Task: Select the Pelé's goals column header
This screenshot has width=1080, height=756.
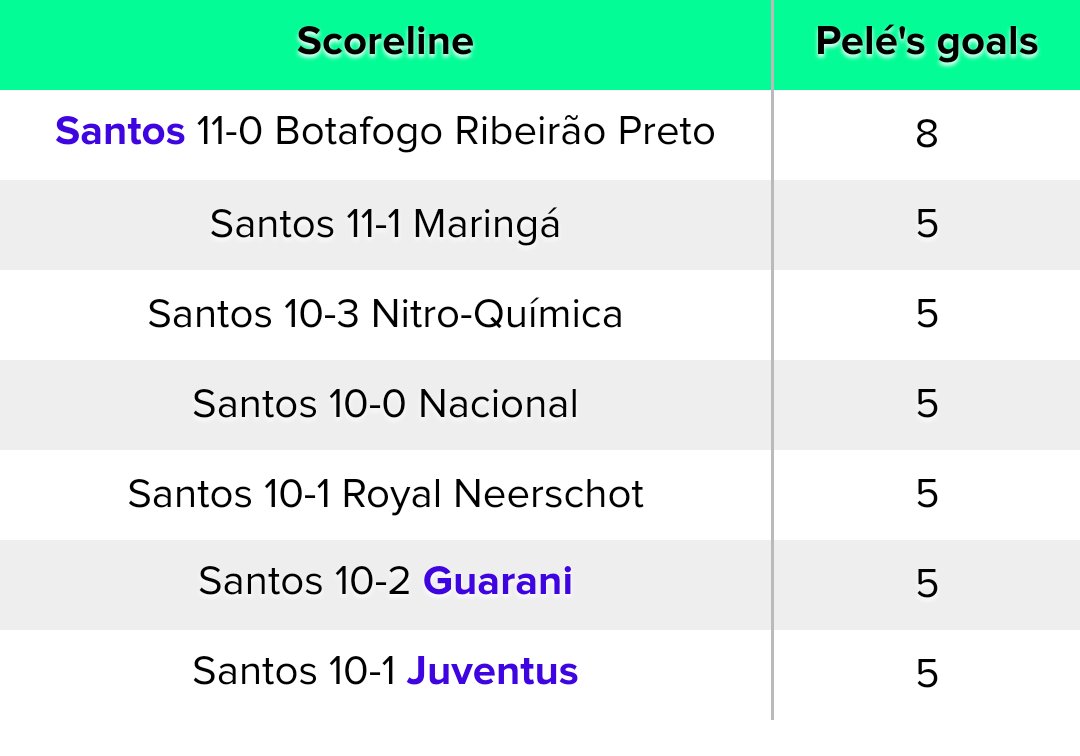Action: pyautogui.click(x=926, y=42)
